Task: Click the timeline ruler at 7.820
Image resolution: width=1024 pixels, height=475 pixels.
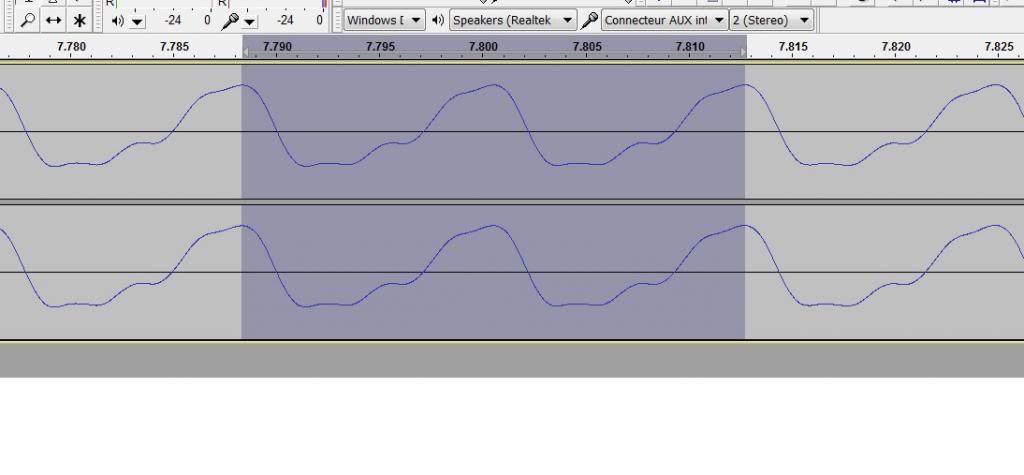Action: 896,47
